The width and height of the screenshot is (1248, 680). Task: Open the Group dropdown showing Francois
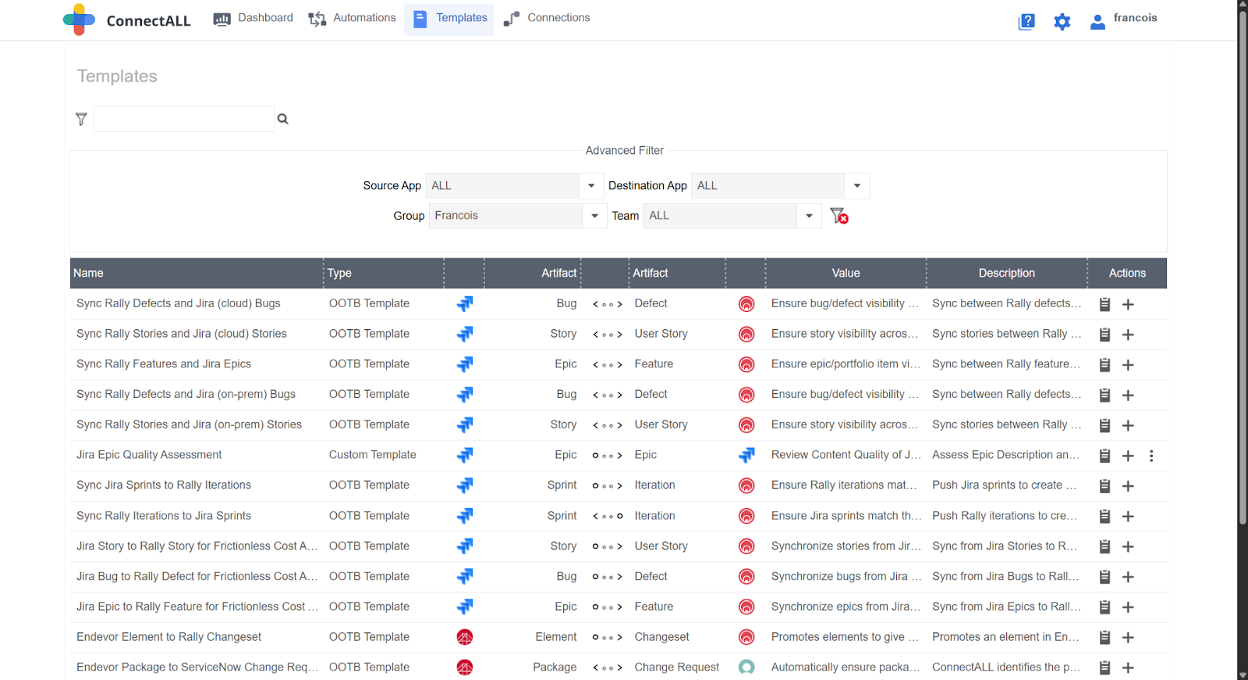point(594,216)
